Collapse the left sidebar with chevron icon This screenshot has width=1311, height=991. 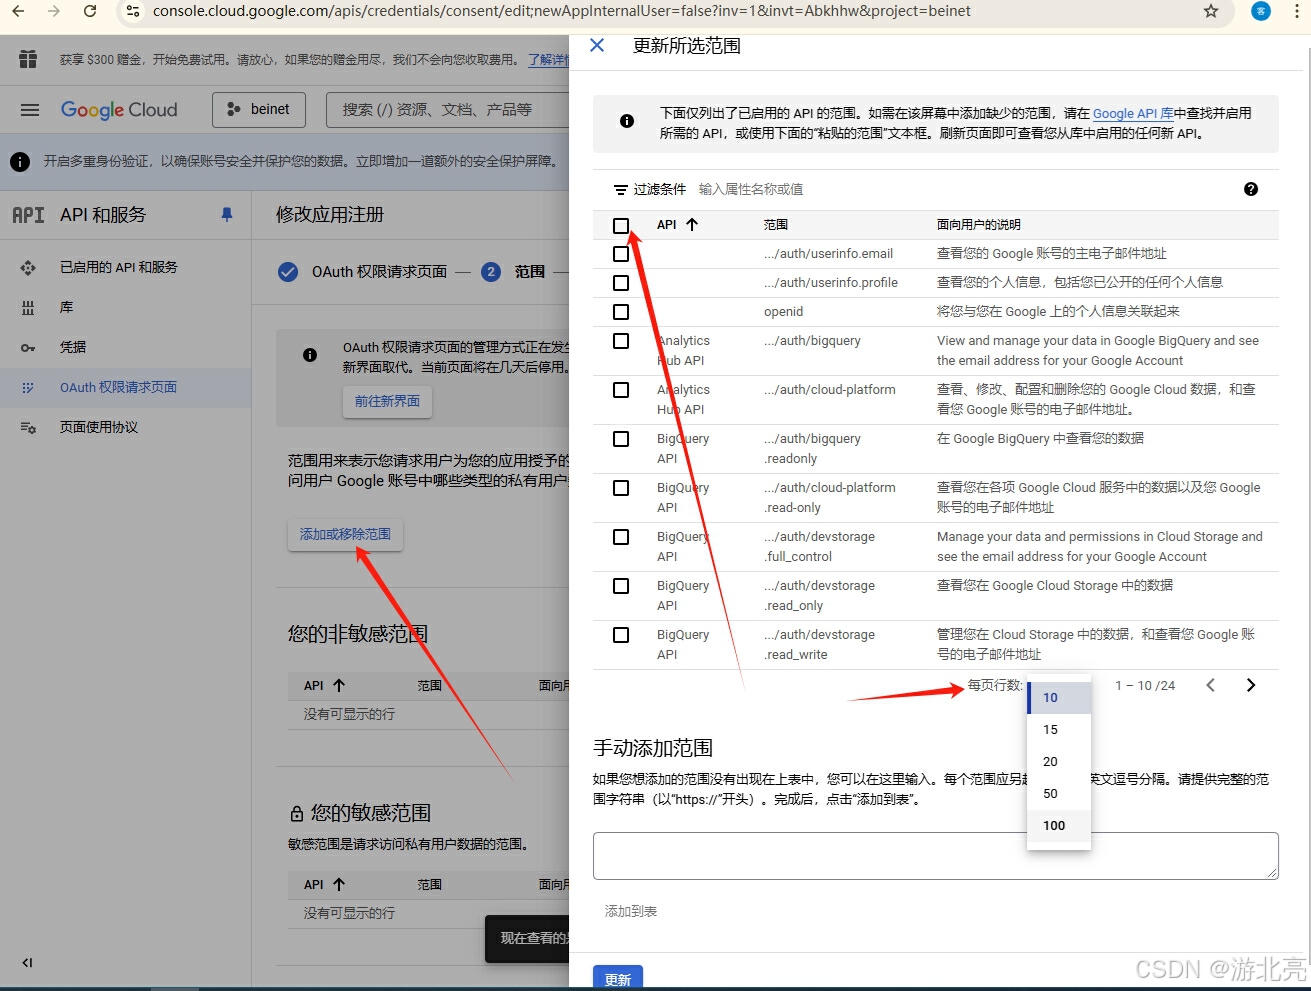28,963
